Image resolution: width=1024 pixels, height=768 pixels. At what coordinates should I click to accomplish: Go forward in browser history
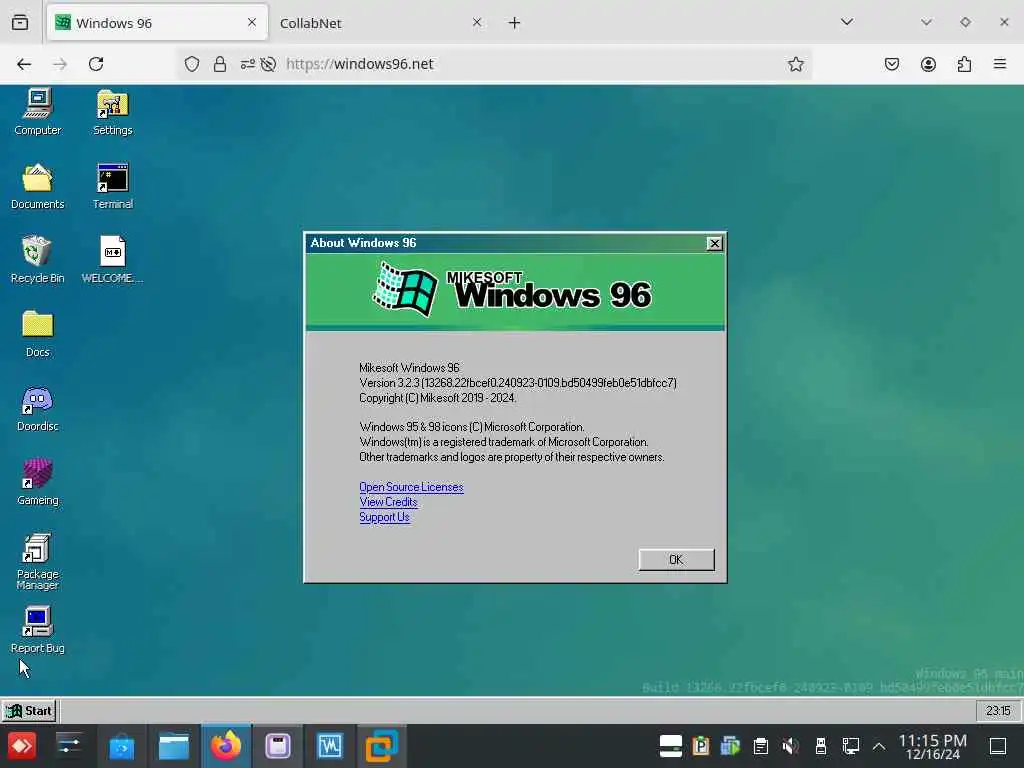click(x=60, y=64)
